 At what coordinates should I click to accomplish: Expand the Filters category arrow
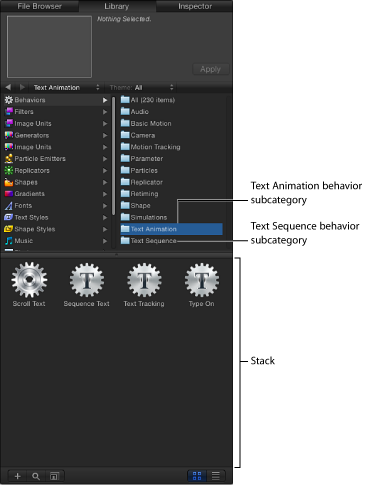click(105, 112)
